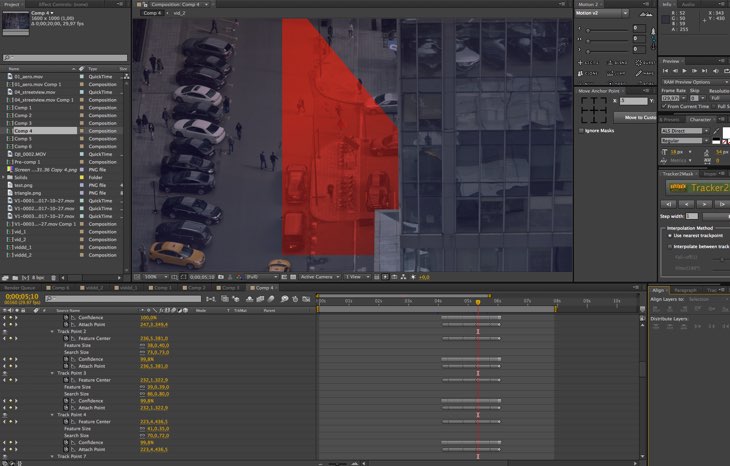
Task: Create a new folder in Project panel
Action: tap(17, 277)
